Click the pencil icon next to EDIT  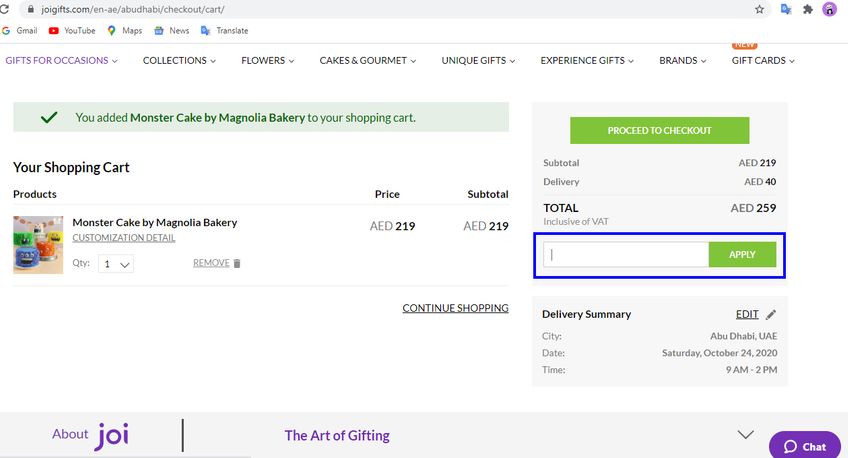tap(771, 314)
